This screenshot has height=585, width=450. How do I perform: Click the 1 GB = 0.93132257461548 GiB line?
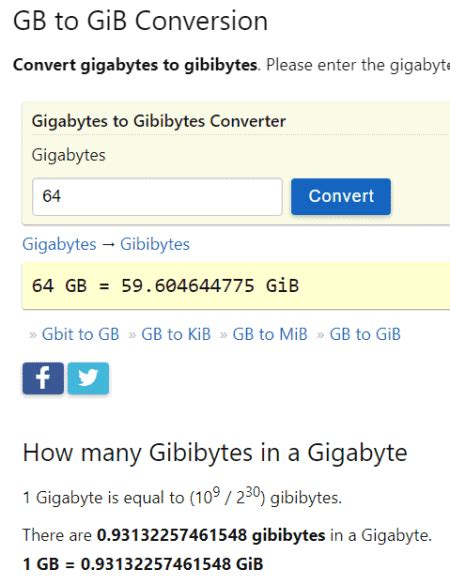coord(143,564)
